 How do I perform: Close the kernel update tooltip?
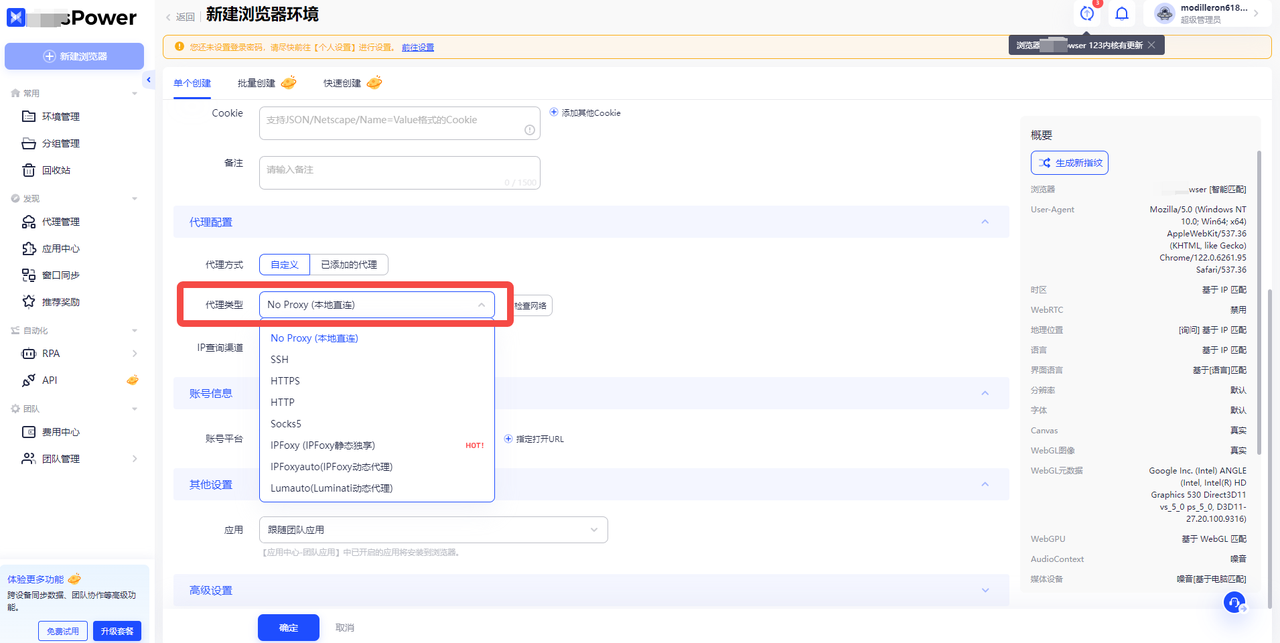click(x=1151, y=45)
